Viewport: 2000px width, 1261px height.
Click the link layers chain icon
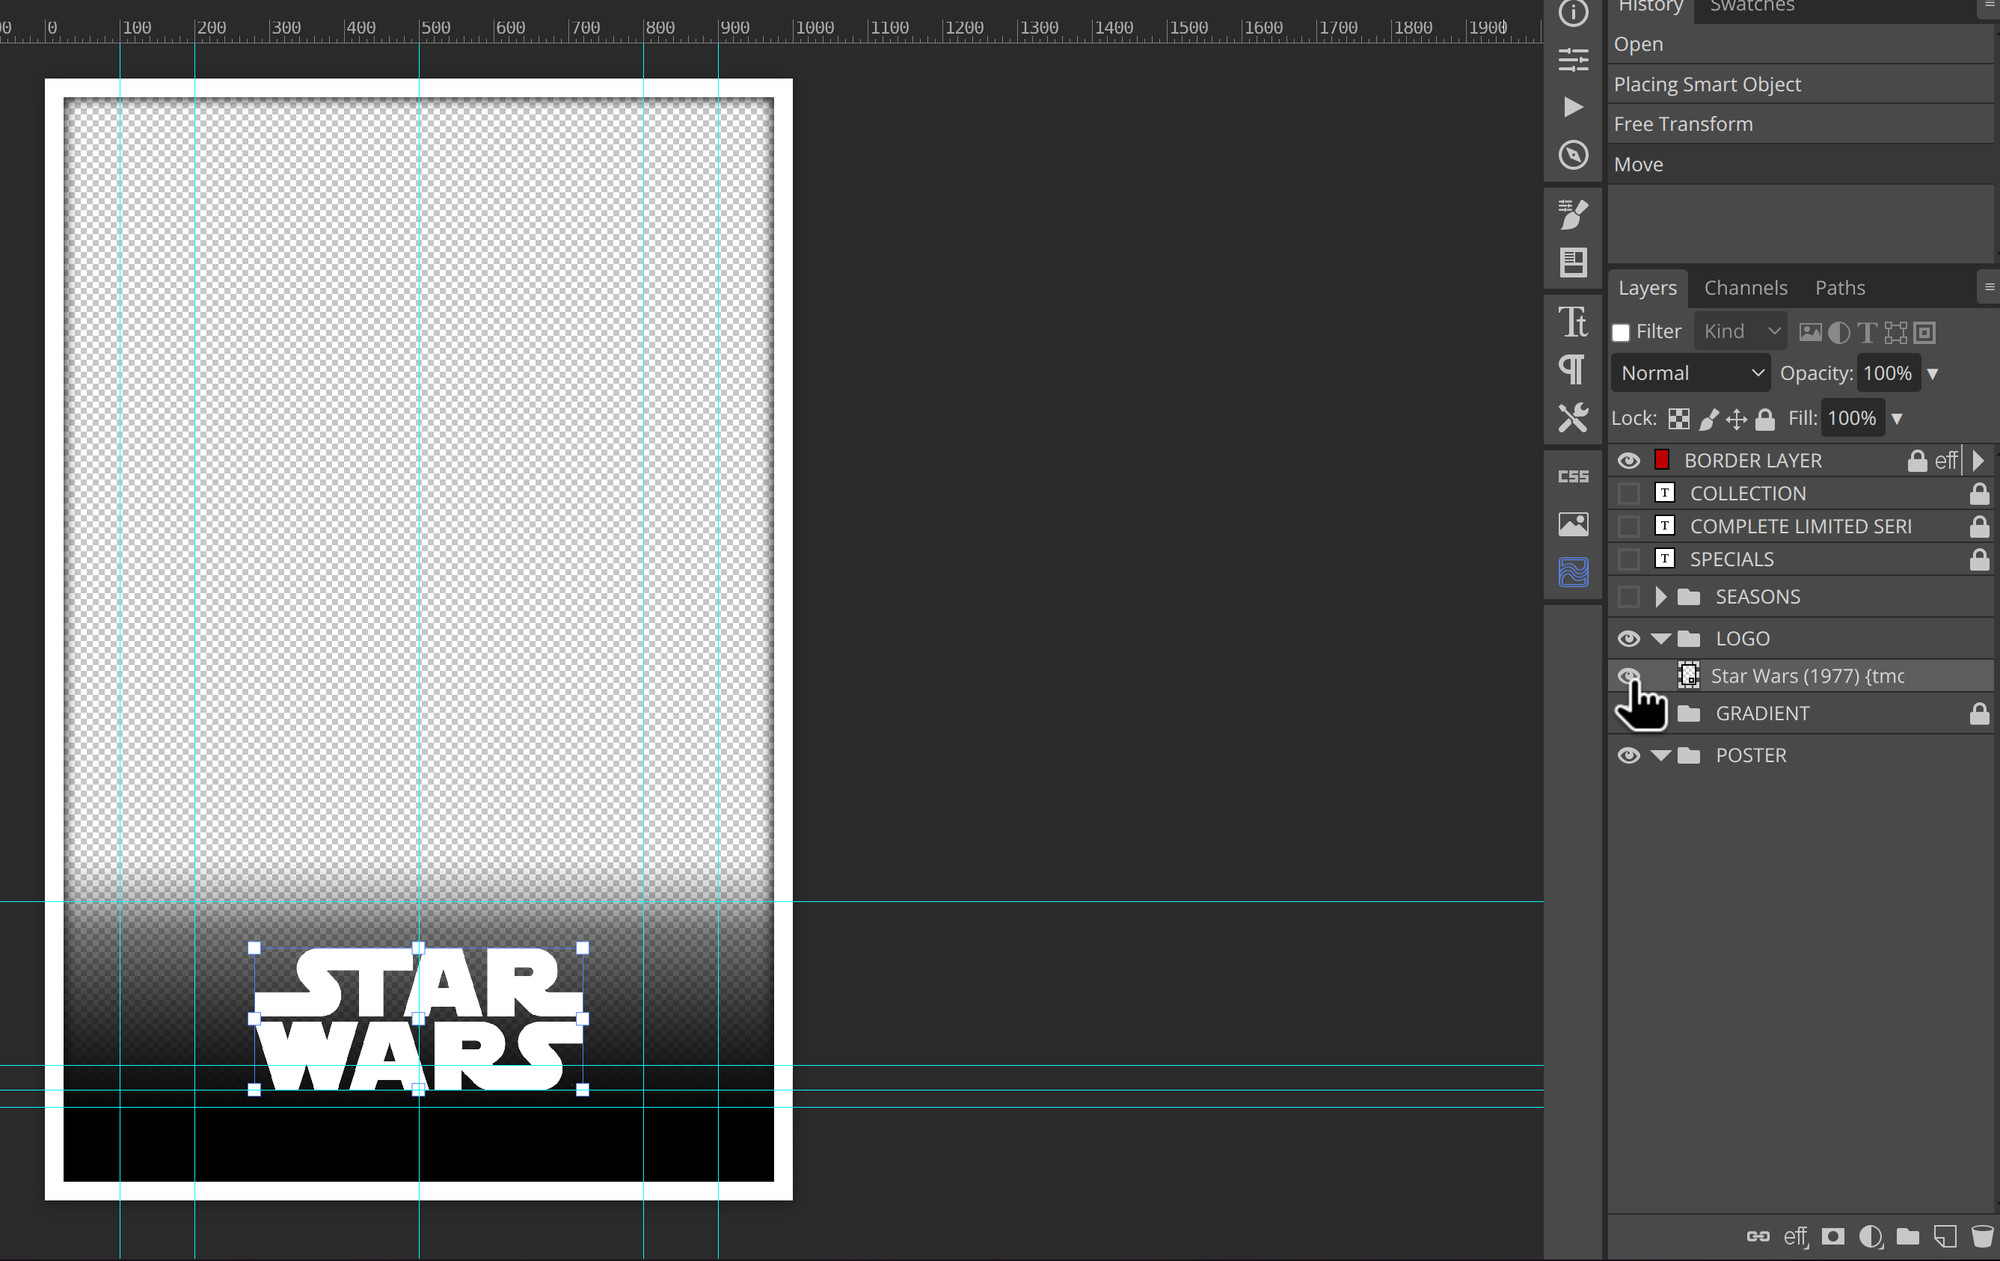[x=1758, y=1237]
